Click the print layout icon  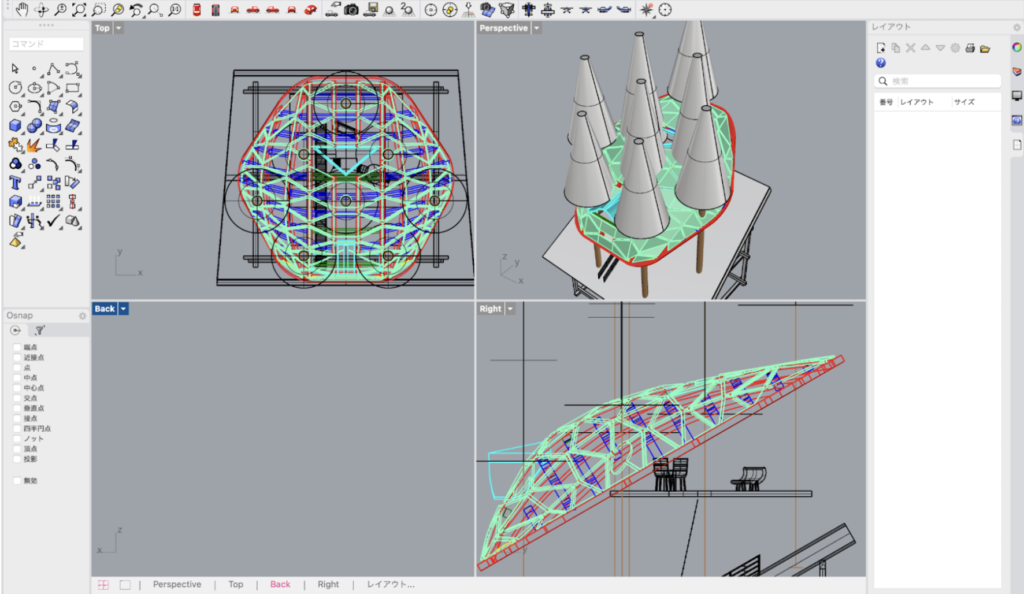970,48
